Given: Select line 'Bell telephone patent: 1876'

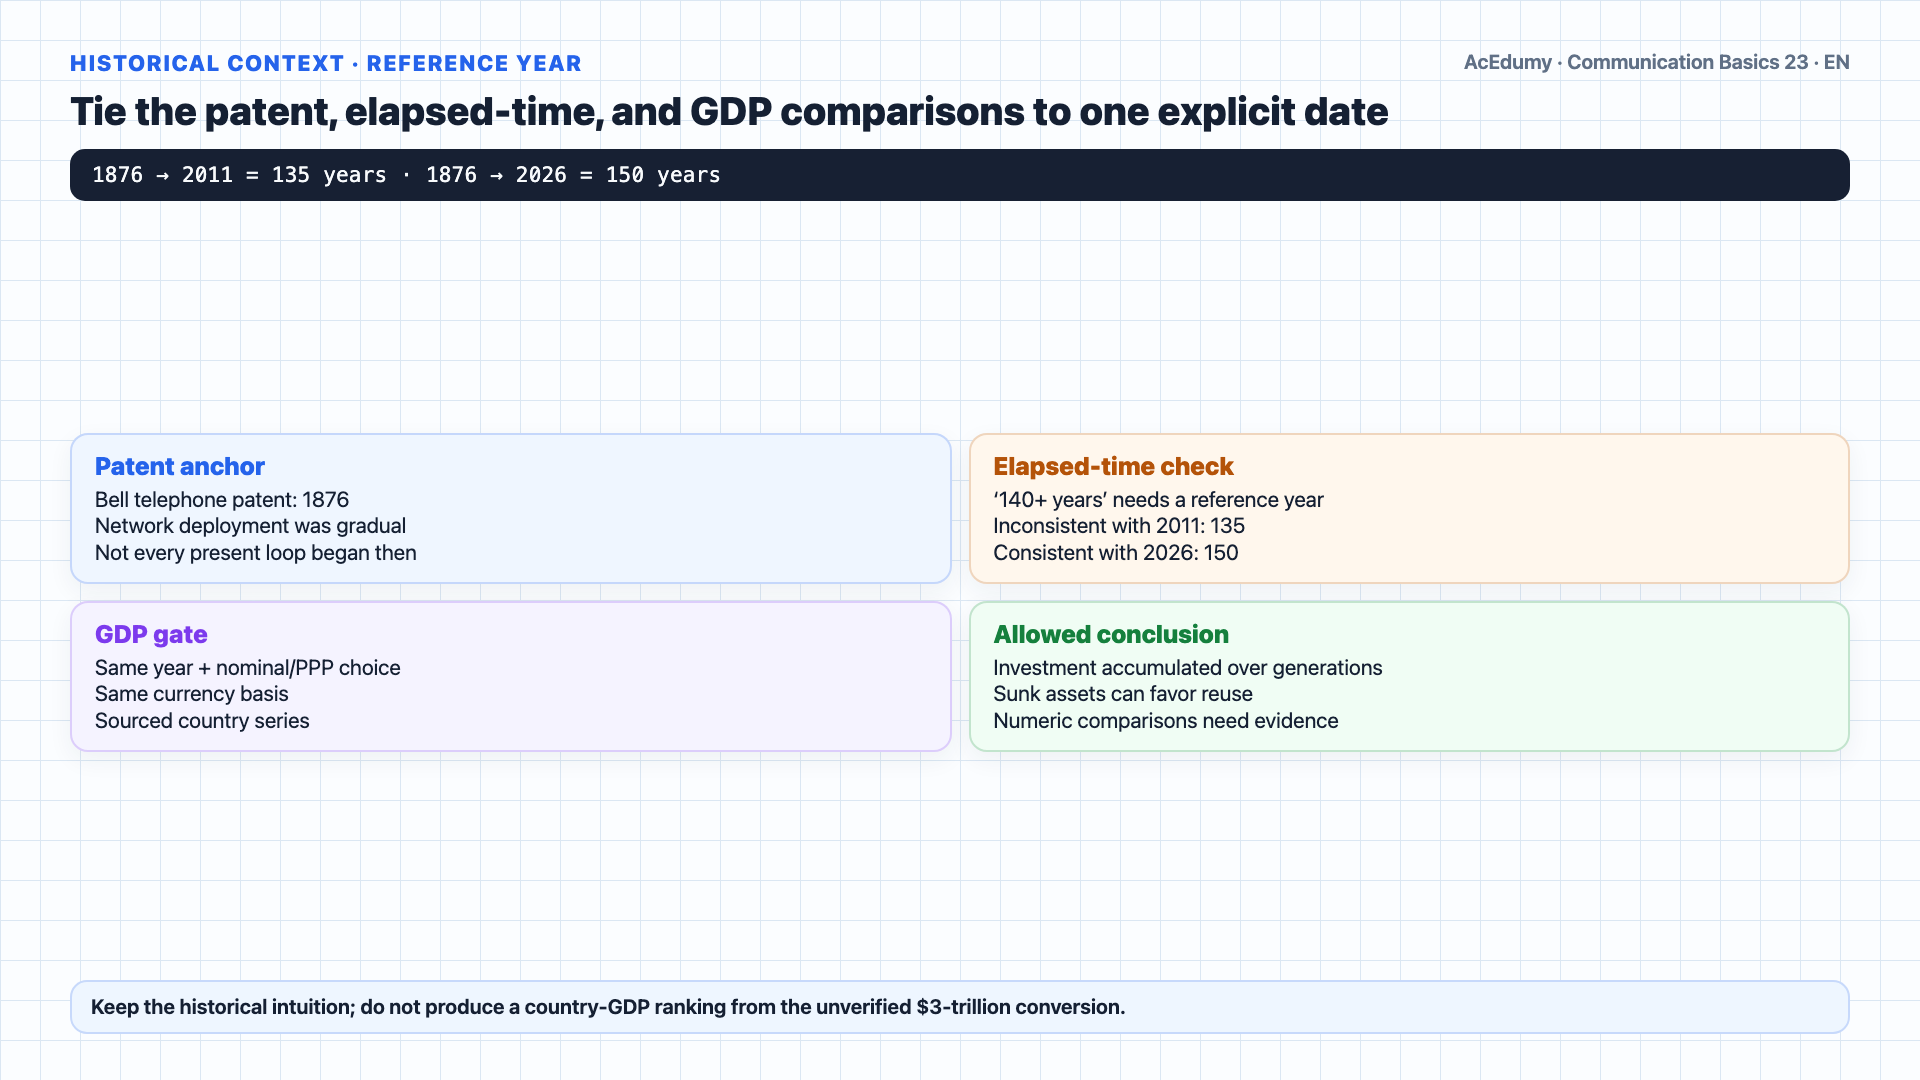Looking at the screenshot, I should coord(222,500).
